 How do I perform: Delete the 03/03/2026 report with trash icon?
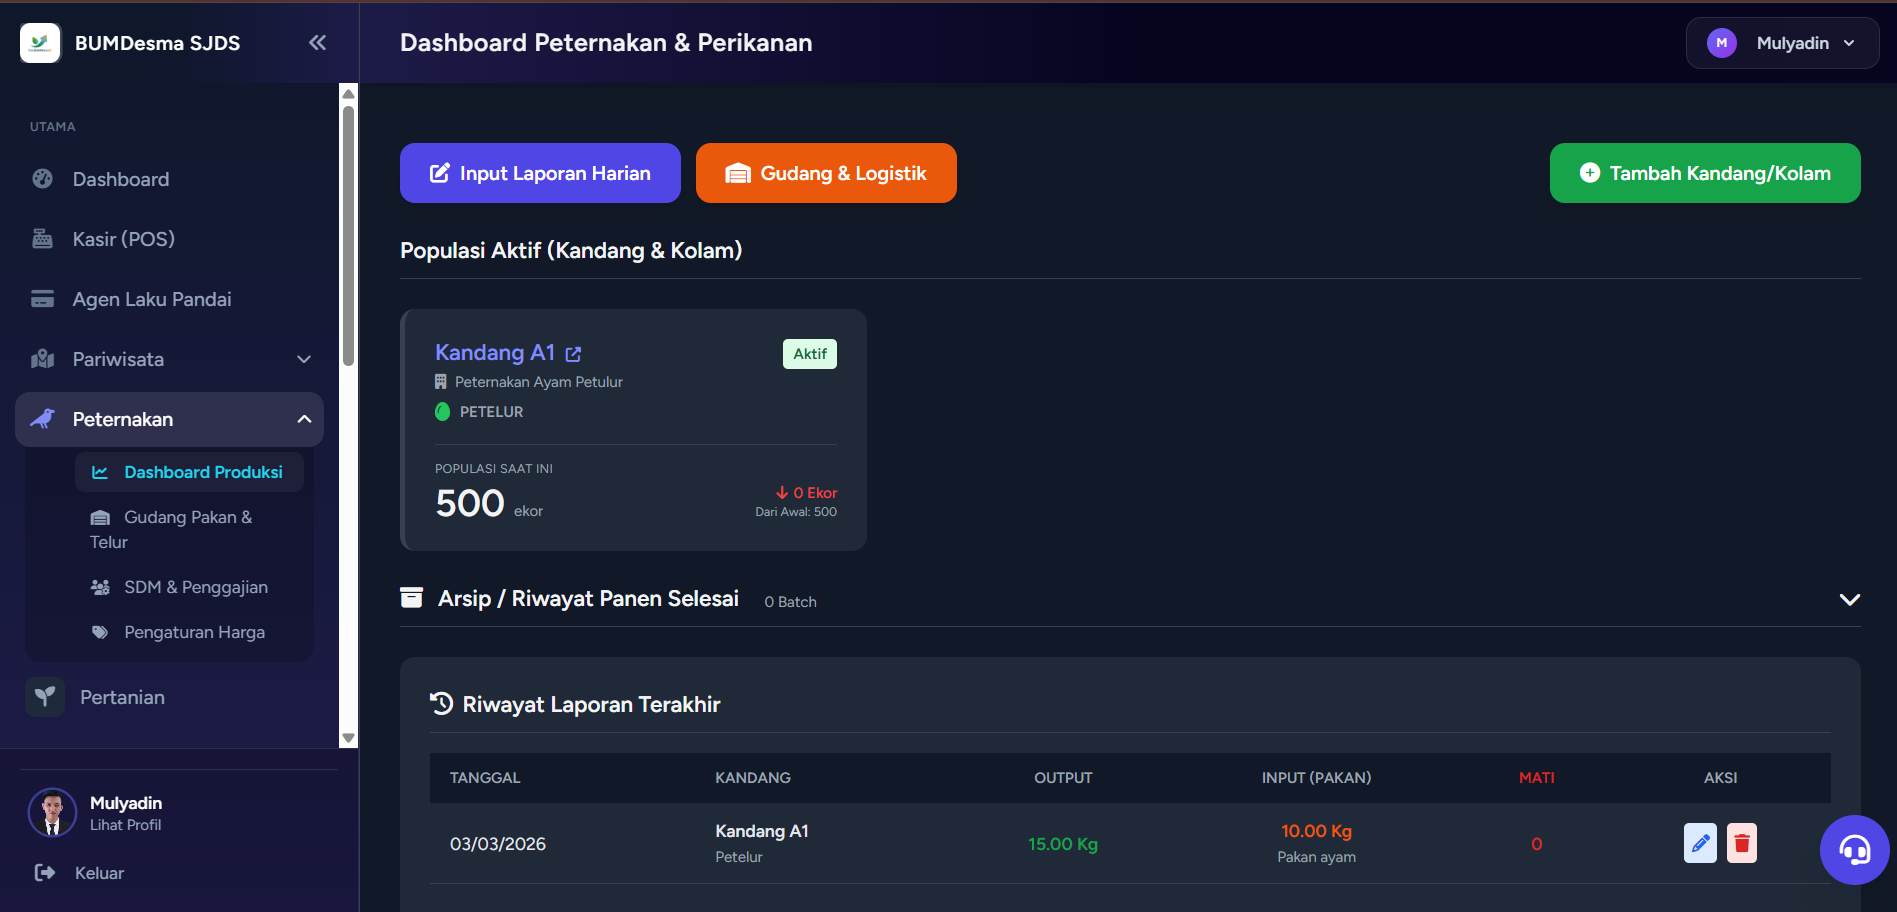coord(1741,843)
